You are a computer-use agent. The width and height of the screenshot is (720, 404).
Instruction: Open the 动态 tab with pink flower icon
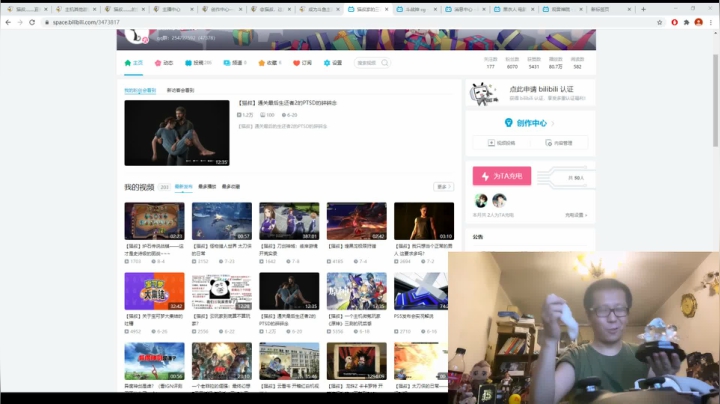coord(164,63)
